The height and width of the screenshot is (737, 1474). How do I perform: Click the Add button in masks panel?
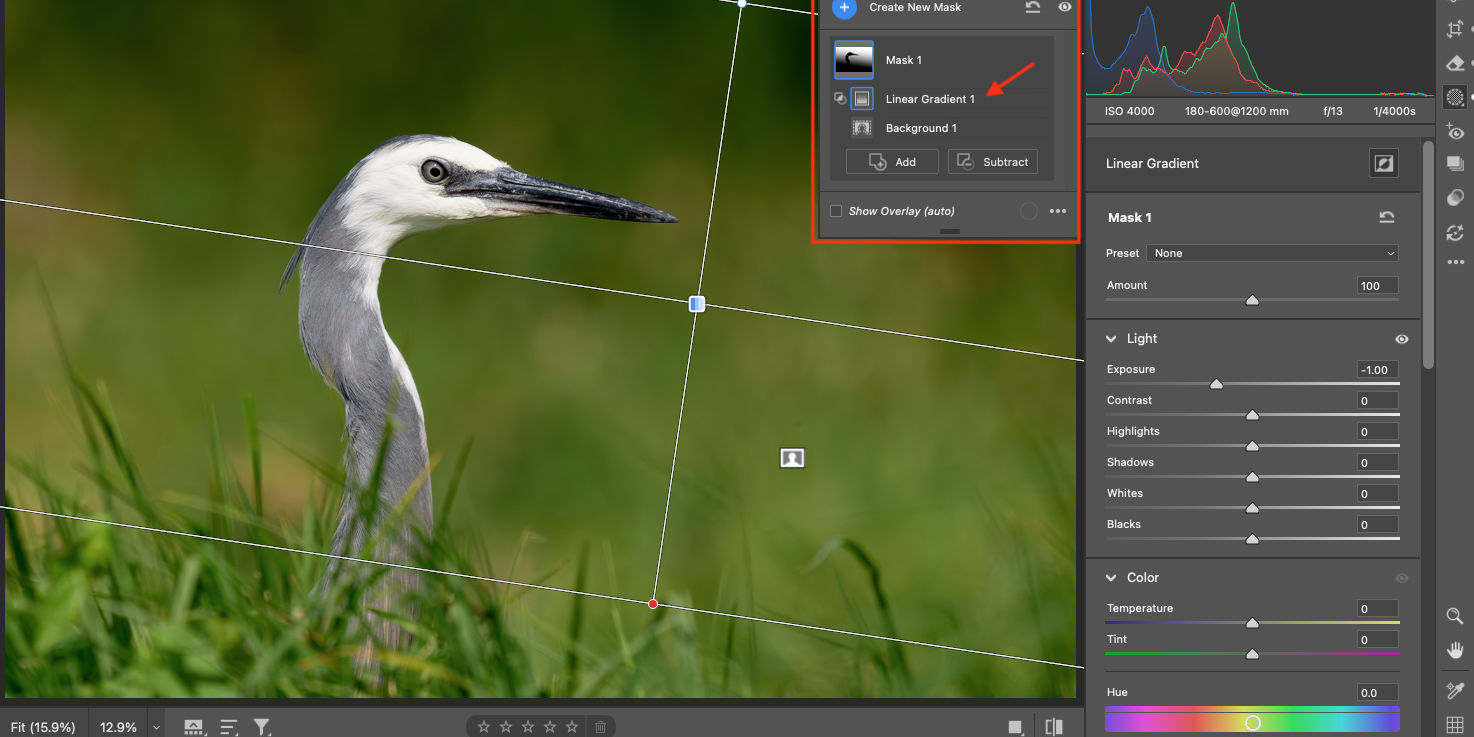click(892, 162)
